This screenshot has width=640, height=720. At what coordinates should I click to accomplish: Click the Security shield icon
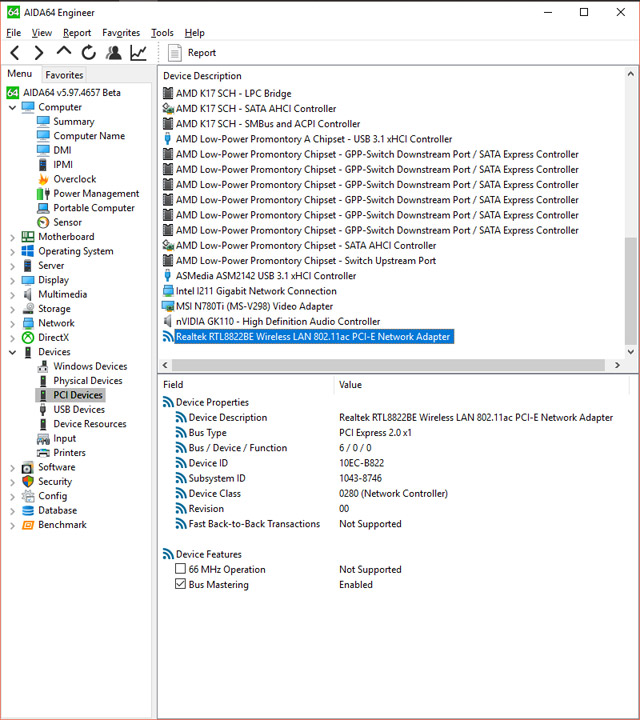point(28,482)
